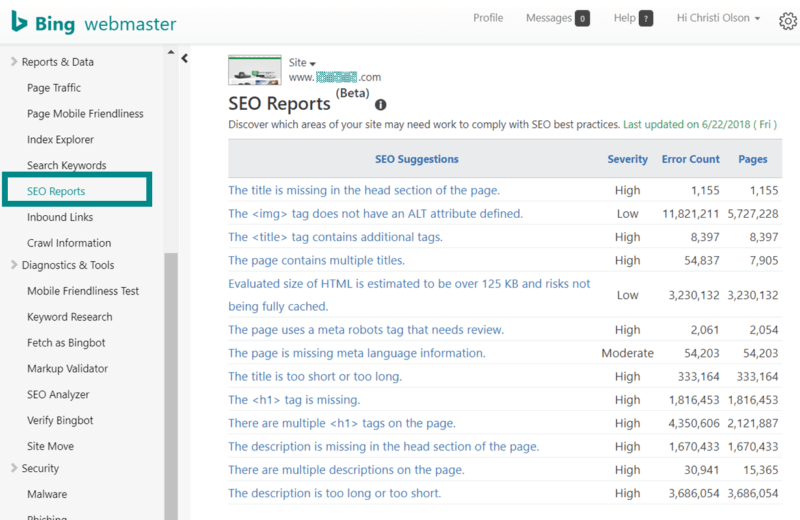Open Page Mobile Friendliness report

point(85,114)
